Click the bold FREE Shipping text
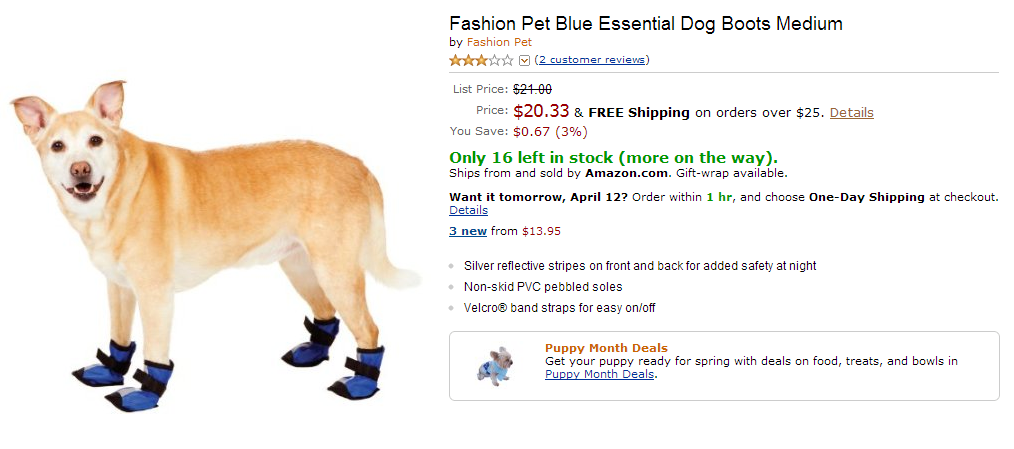Screen dimensions: 1014x449 [x=639, y=113]
